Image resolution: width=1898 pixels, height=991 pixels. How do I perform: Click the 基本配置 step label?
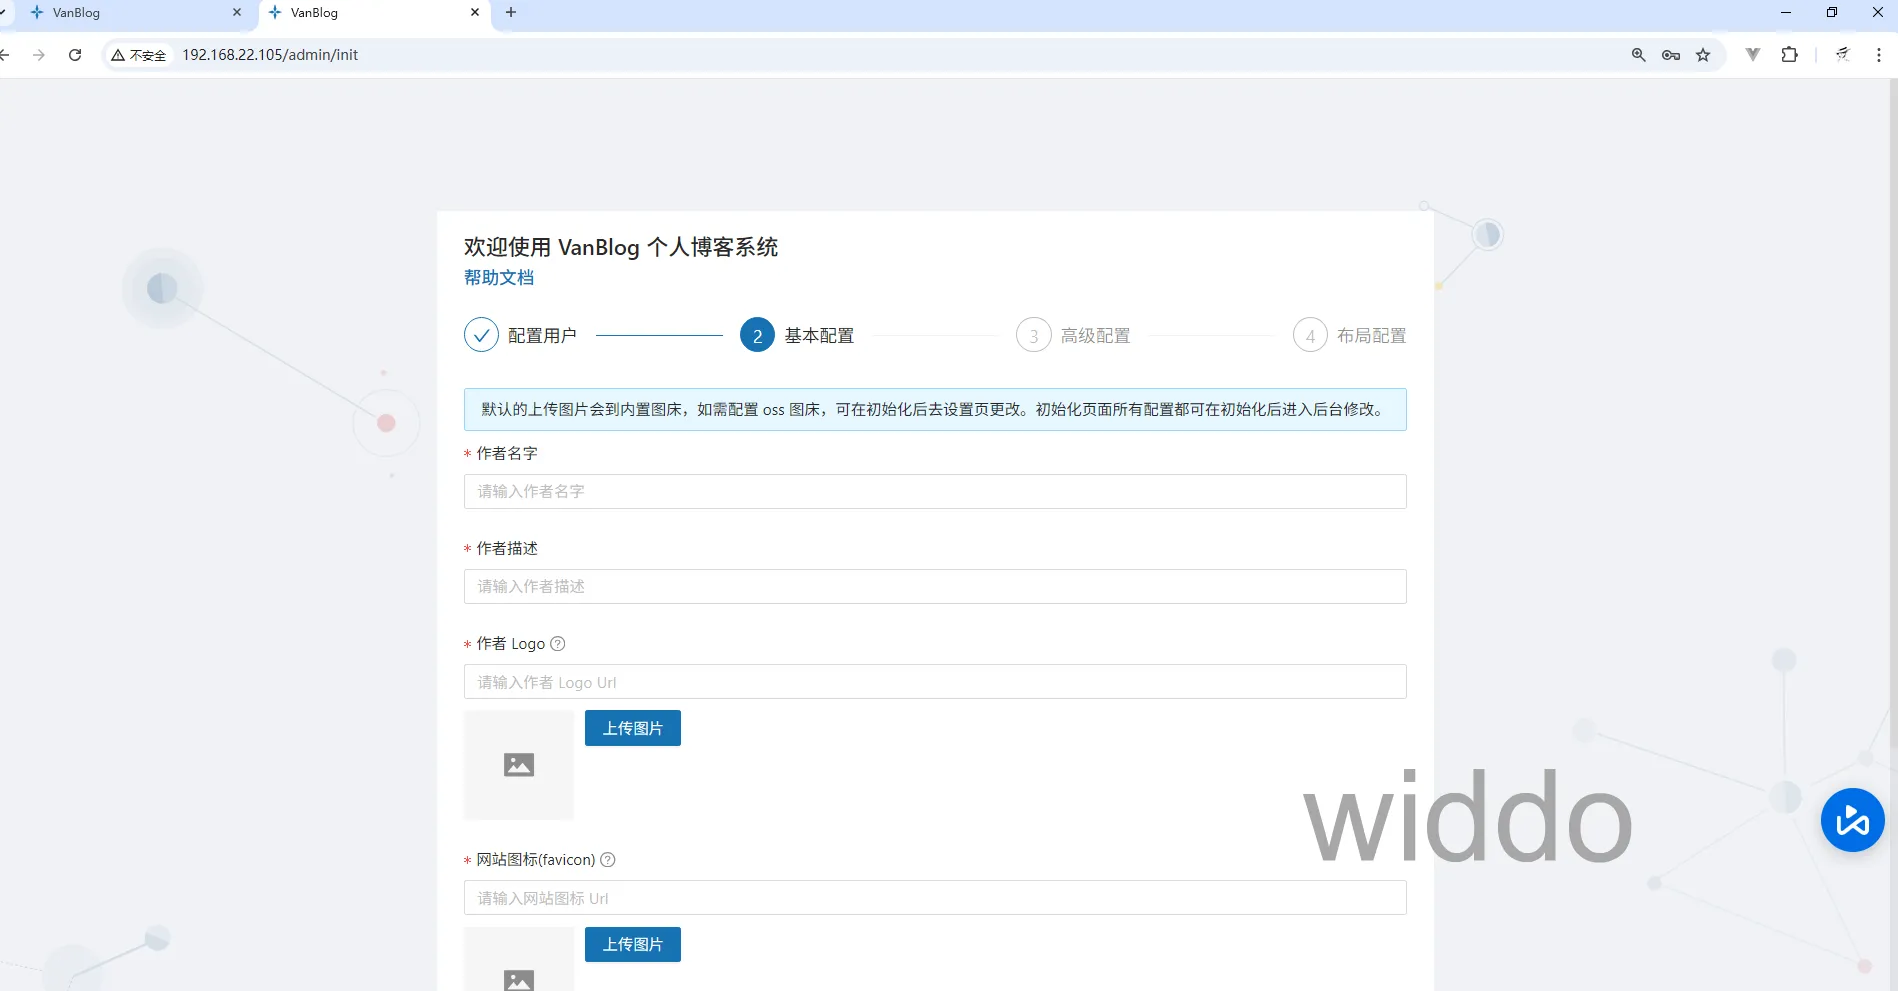pyautogui.click(x=819, y=336)
